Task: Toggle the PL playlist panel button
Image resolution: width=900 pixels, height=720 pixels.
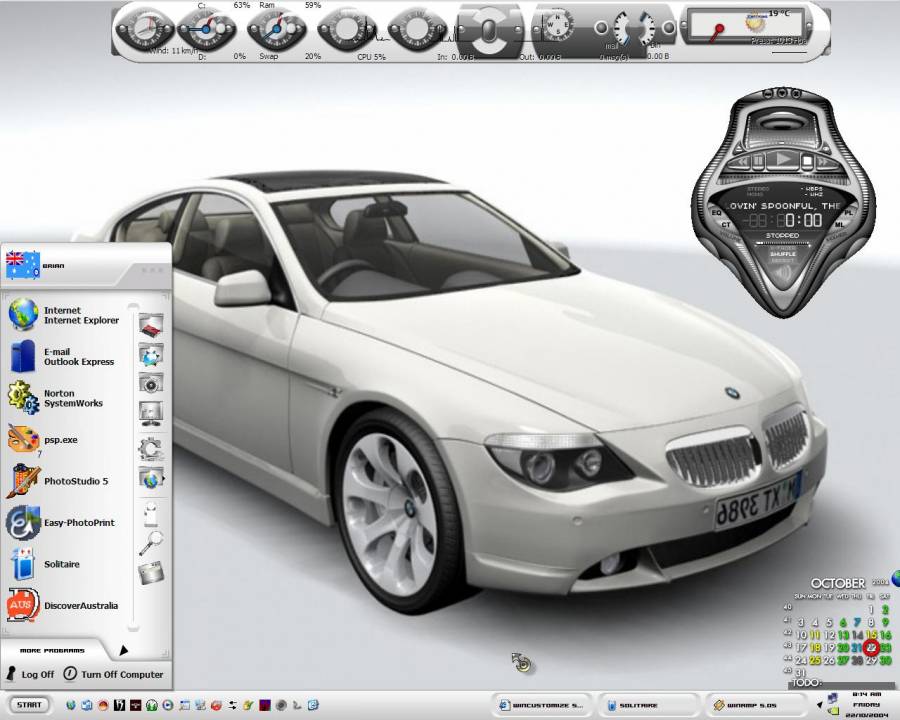Action: click(850, 212)
